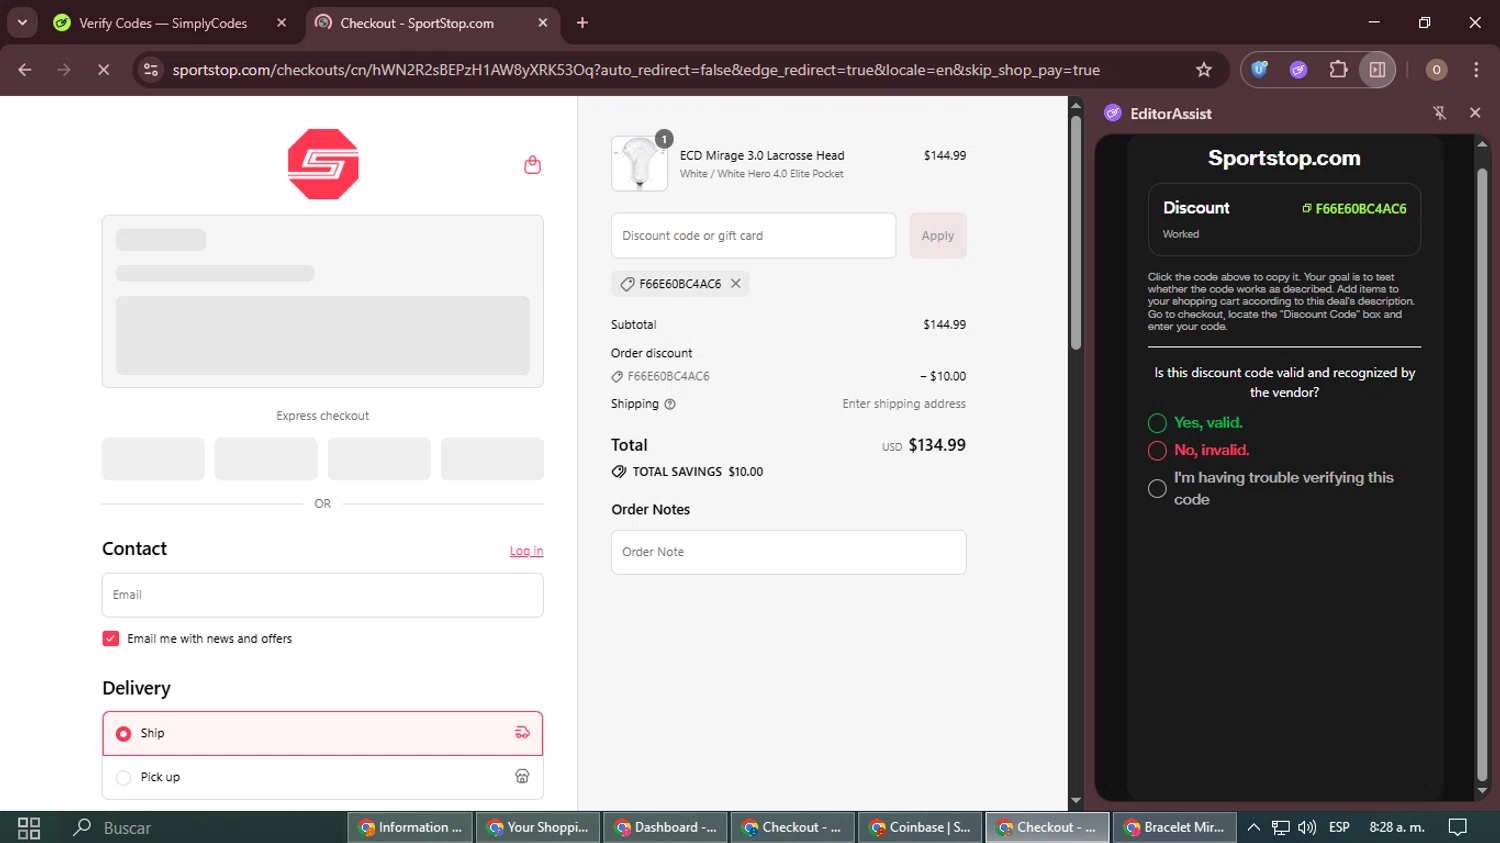Switch the ESP input language indicator
The width and height of the screenshot is (1500, 843).
pos(1339,827)
